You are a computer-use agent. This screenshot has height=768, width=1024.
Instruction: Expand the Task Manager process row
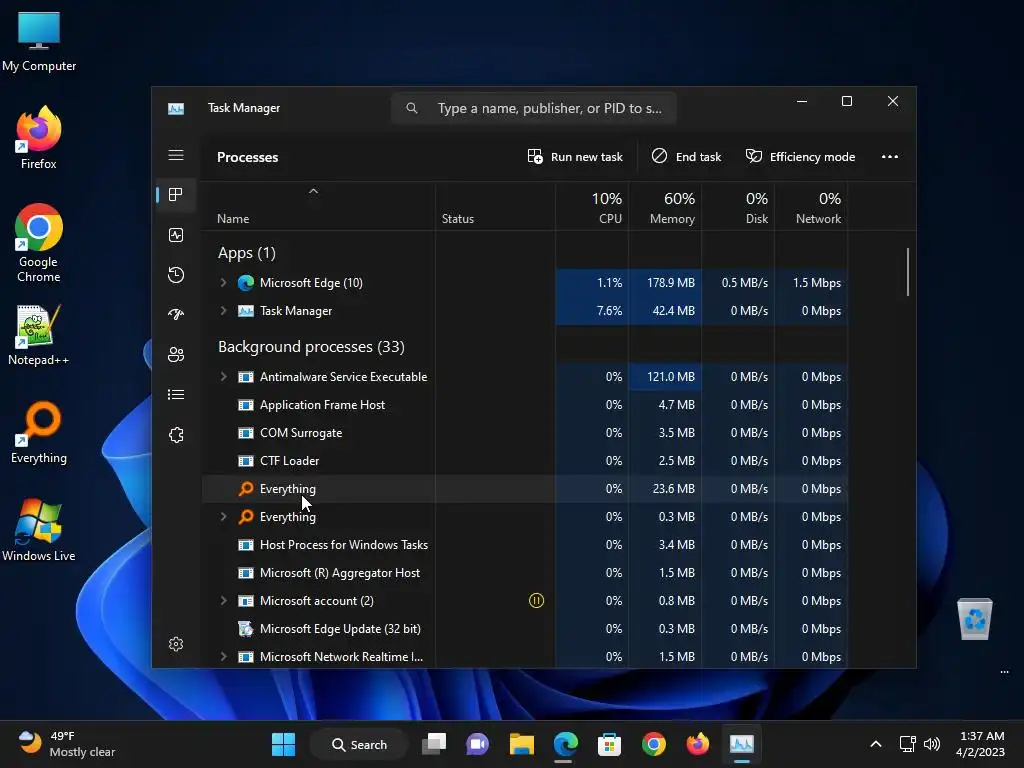(223, 311)
